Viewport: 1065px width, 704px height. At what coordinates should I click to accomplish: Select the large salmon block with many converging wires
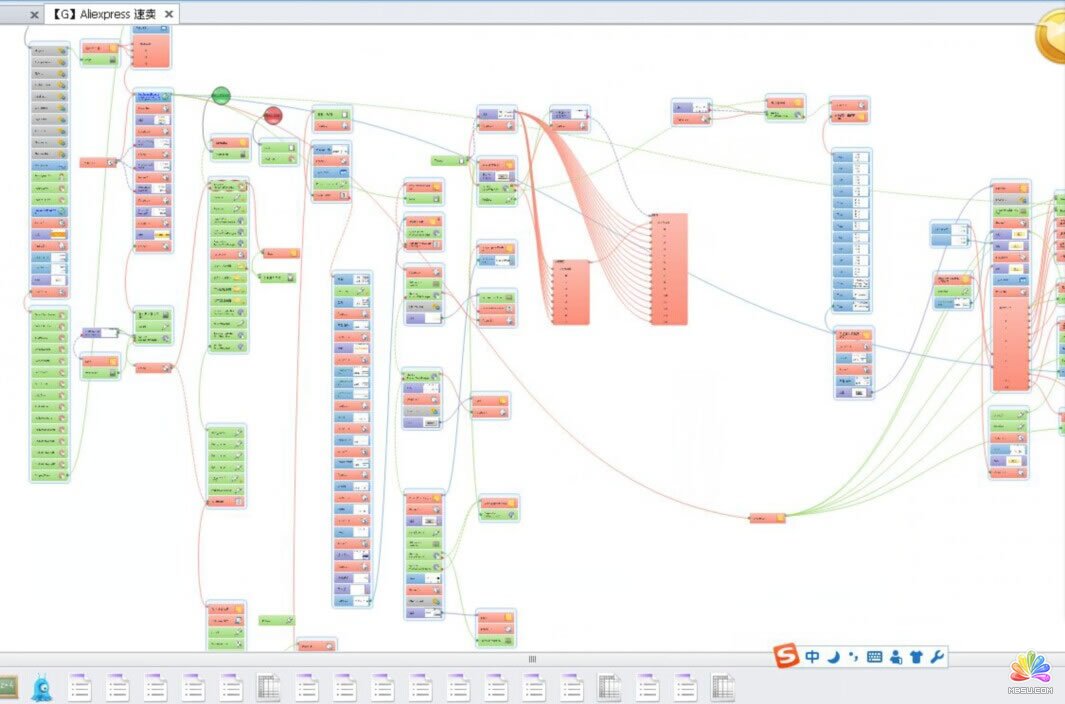click(x=669, y=268)
